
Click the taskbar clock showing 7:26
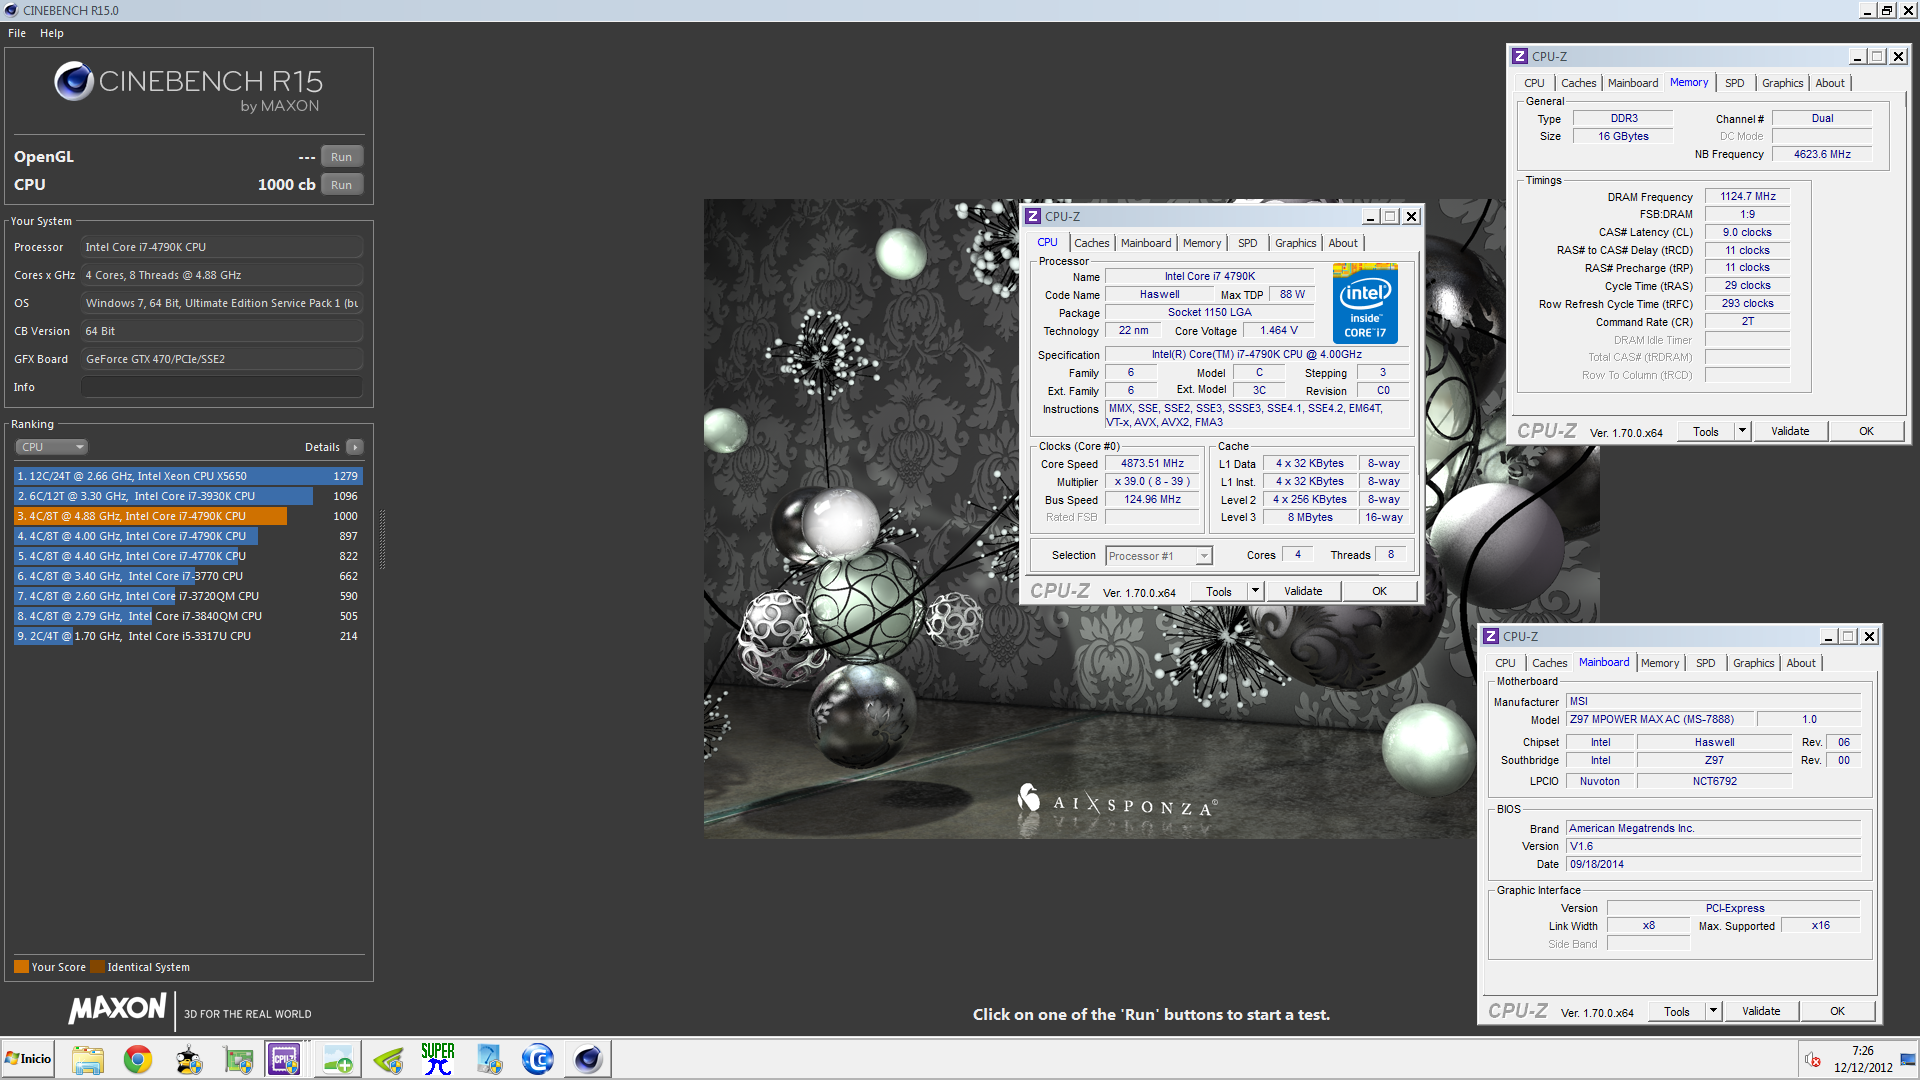point(1862,1059)
